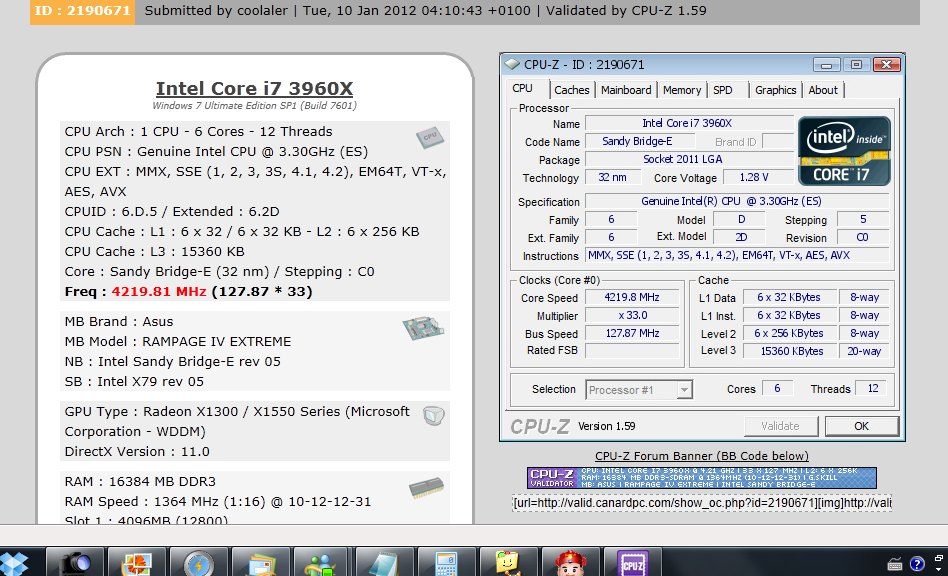The width and height of the screenshot is (948, 576).
Task: Click the Package Socket 2011 LGA field
Action: coord(688,160)
